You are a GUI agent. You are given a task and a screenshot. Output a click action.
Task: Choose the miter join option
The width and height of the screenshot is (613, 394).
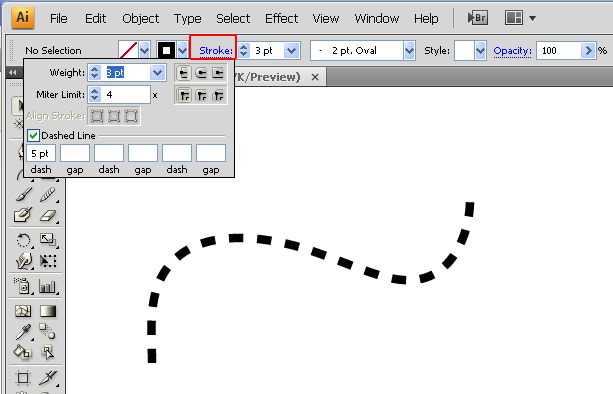[184, 95]
